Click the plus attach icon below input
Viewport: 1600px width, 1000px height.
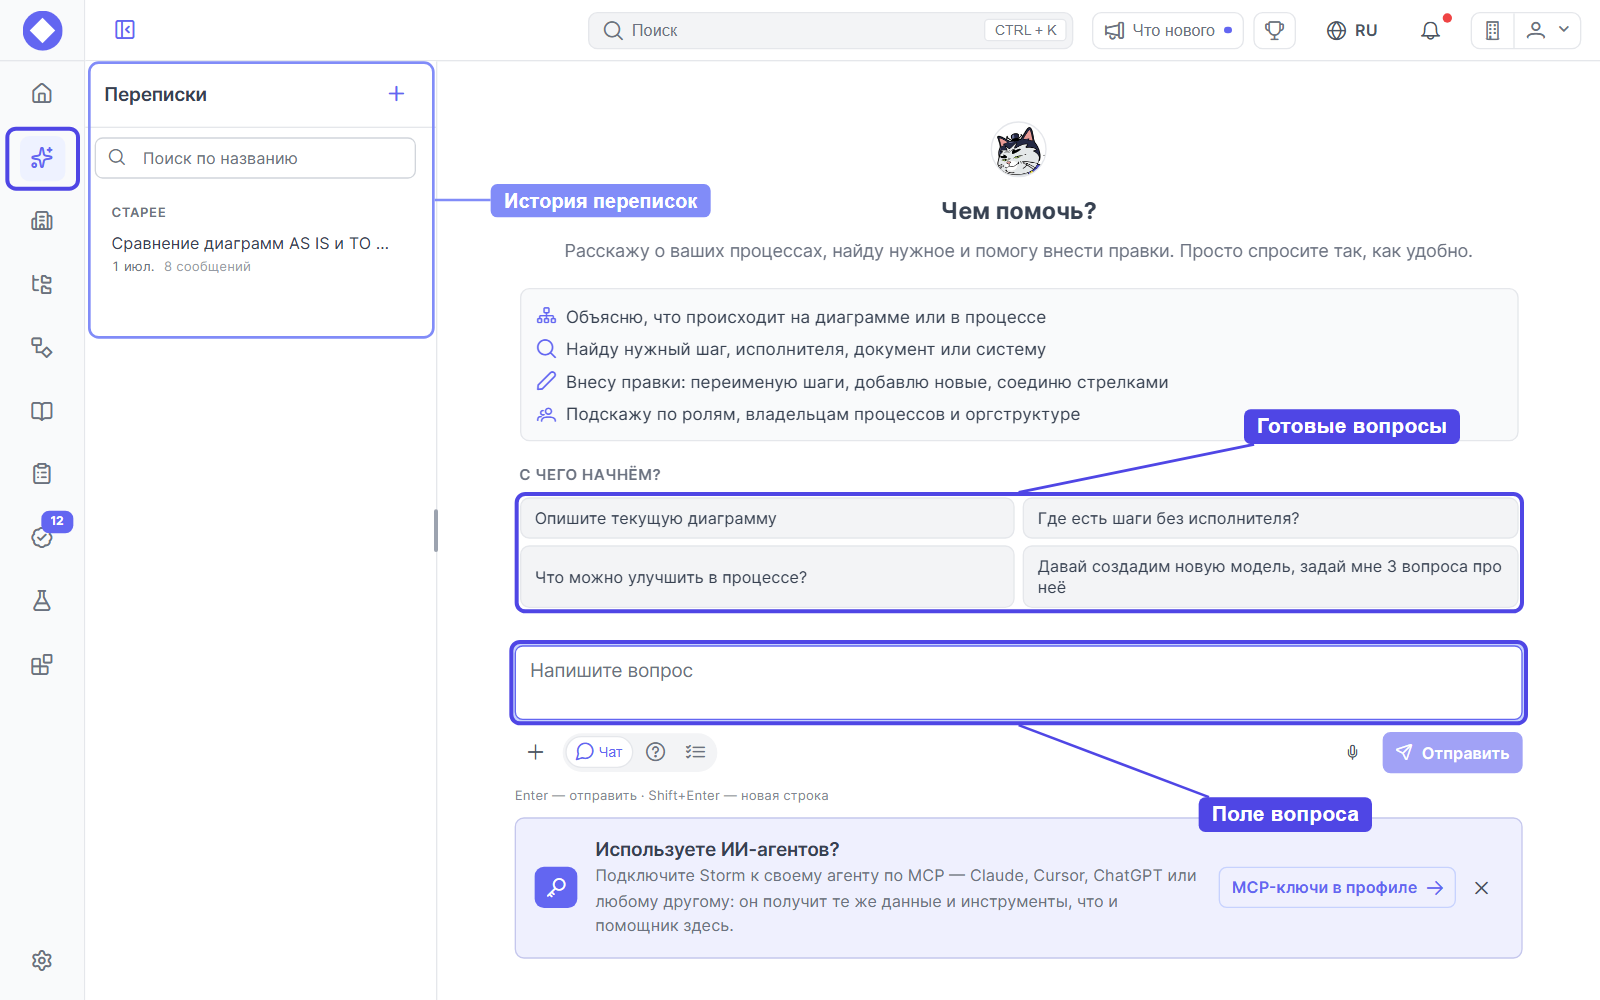coord(536,752)
